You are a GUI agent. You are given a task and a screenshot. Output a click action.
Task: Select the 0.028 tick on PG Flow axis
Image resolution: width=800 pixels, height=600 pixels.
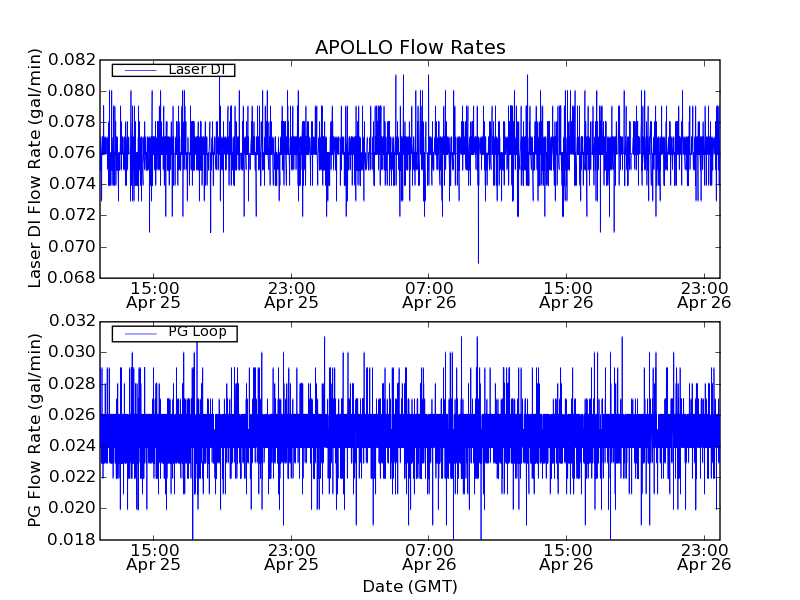72,383
